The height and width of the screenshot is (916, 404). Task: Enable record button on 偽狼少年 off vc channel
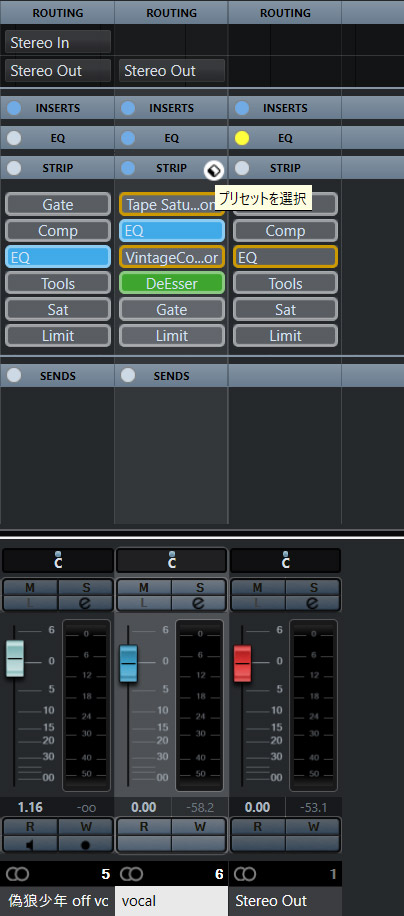point(85,844)
